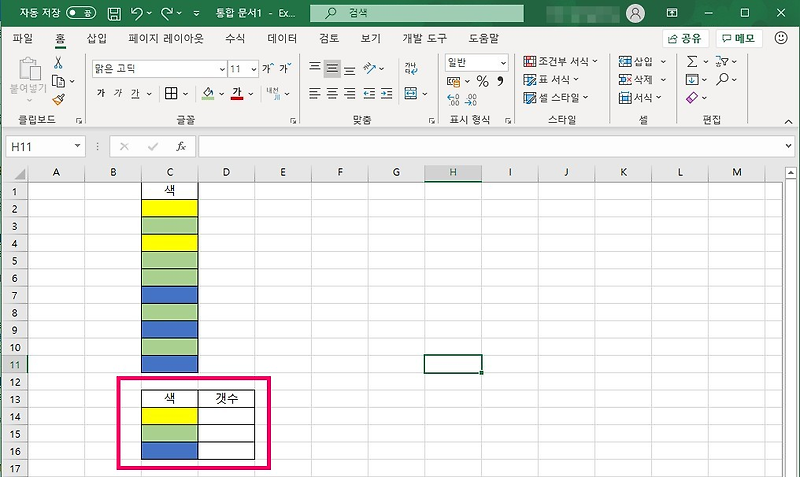Open the user account avatar
The width and height of the screenshot is (800, 477).
coord(635,13)
